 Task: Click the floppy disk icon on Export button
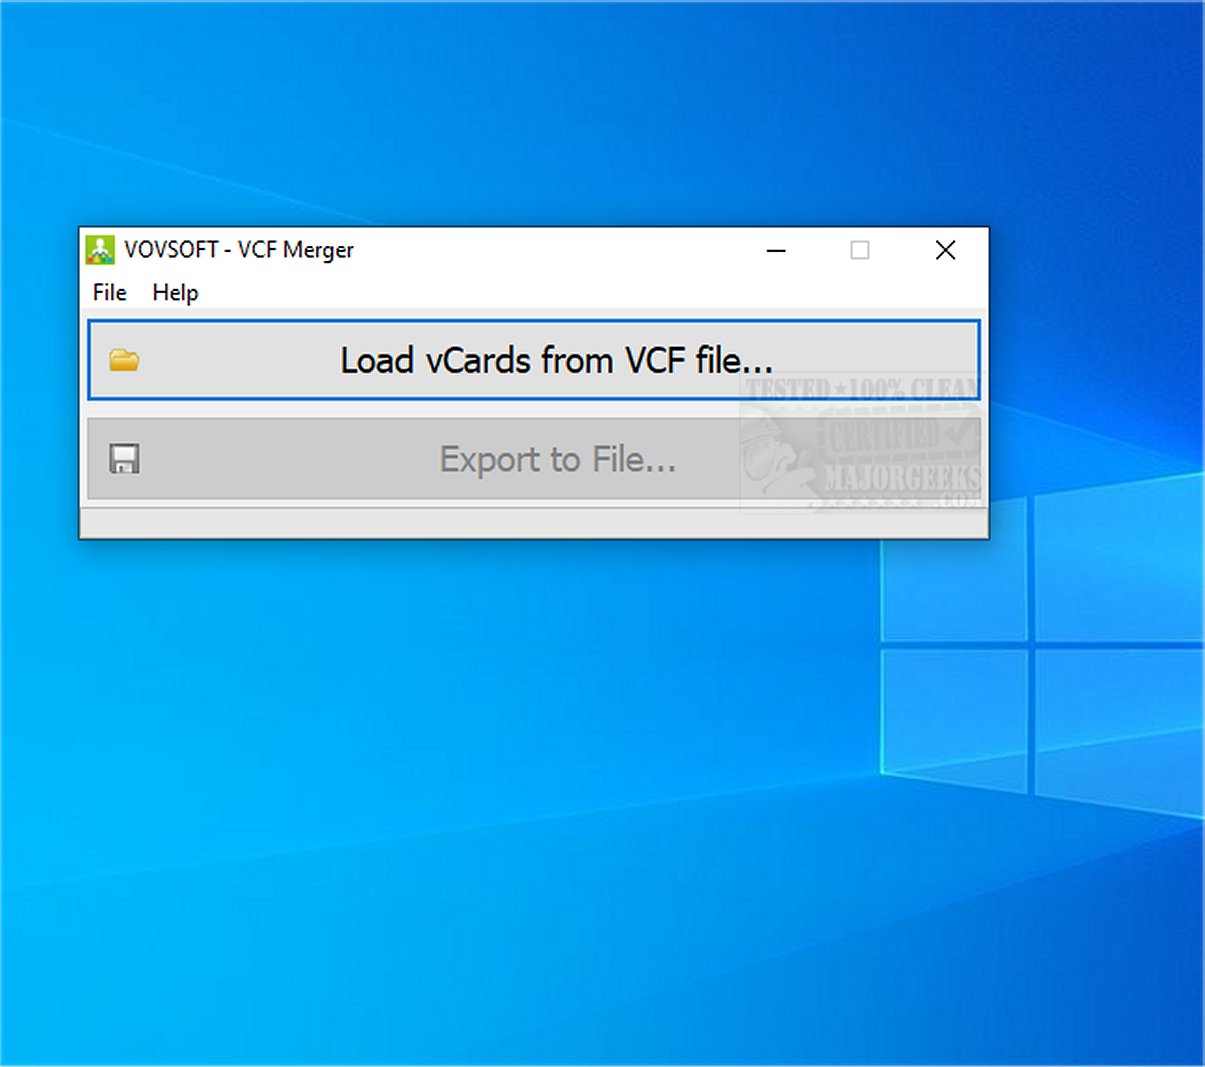[x=124, y=458]
